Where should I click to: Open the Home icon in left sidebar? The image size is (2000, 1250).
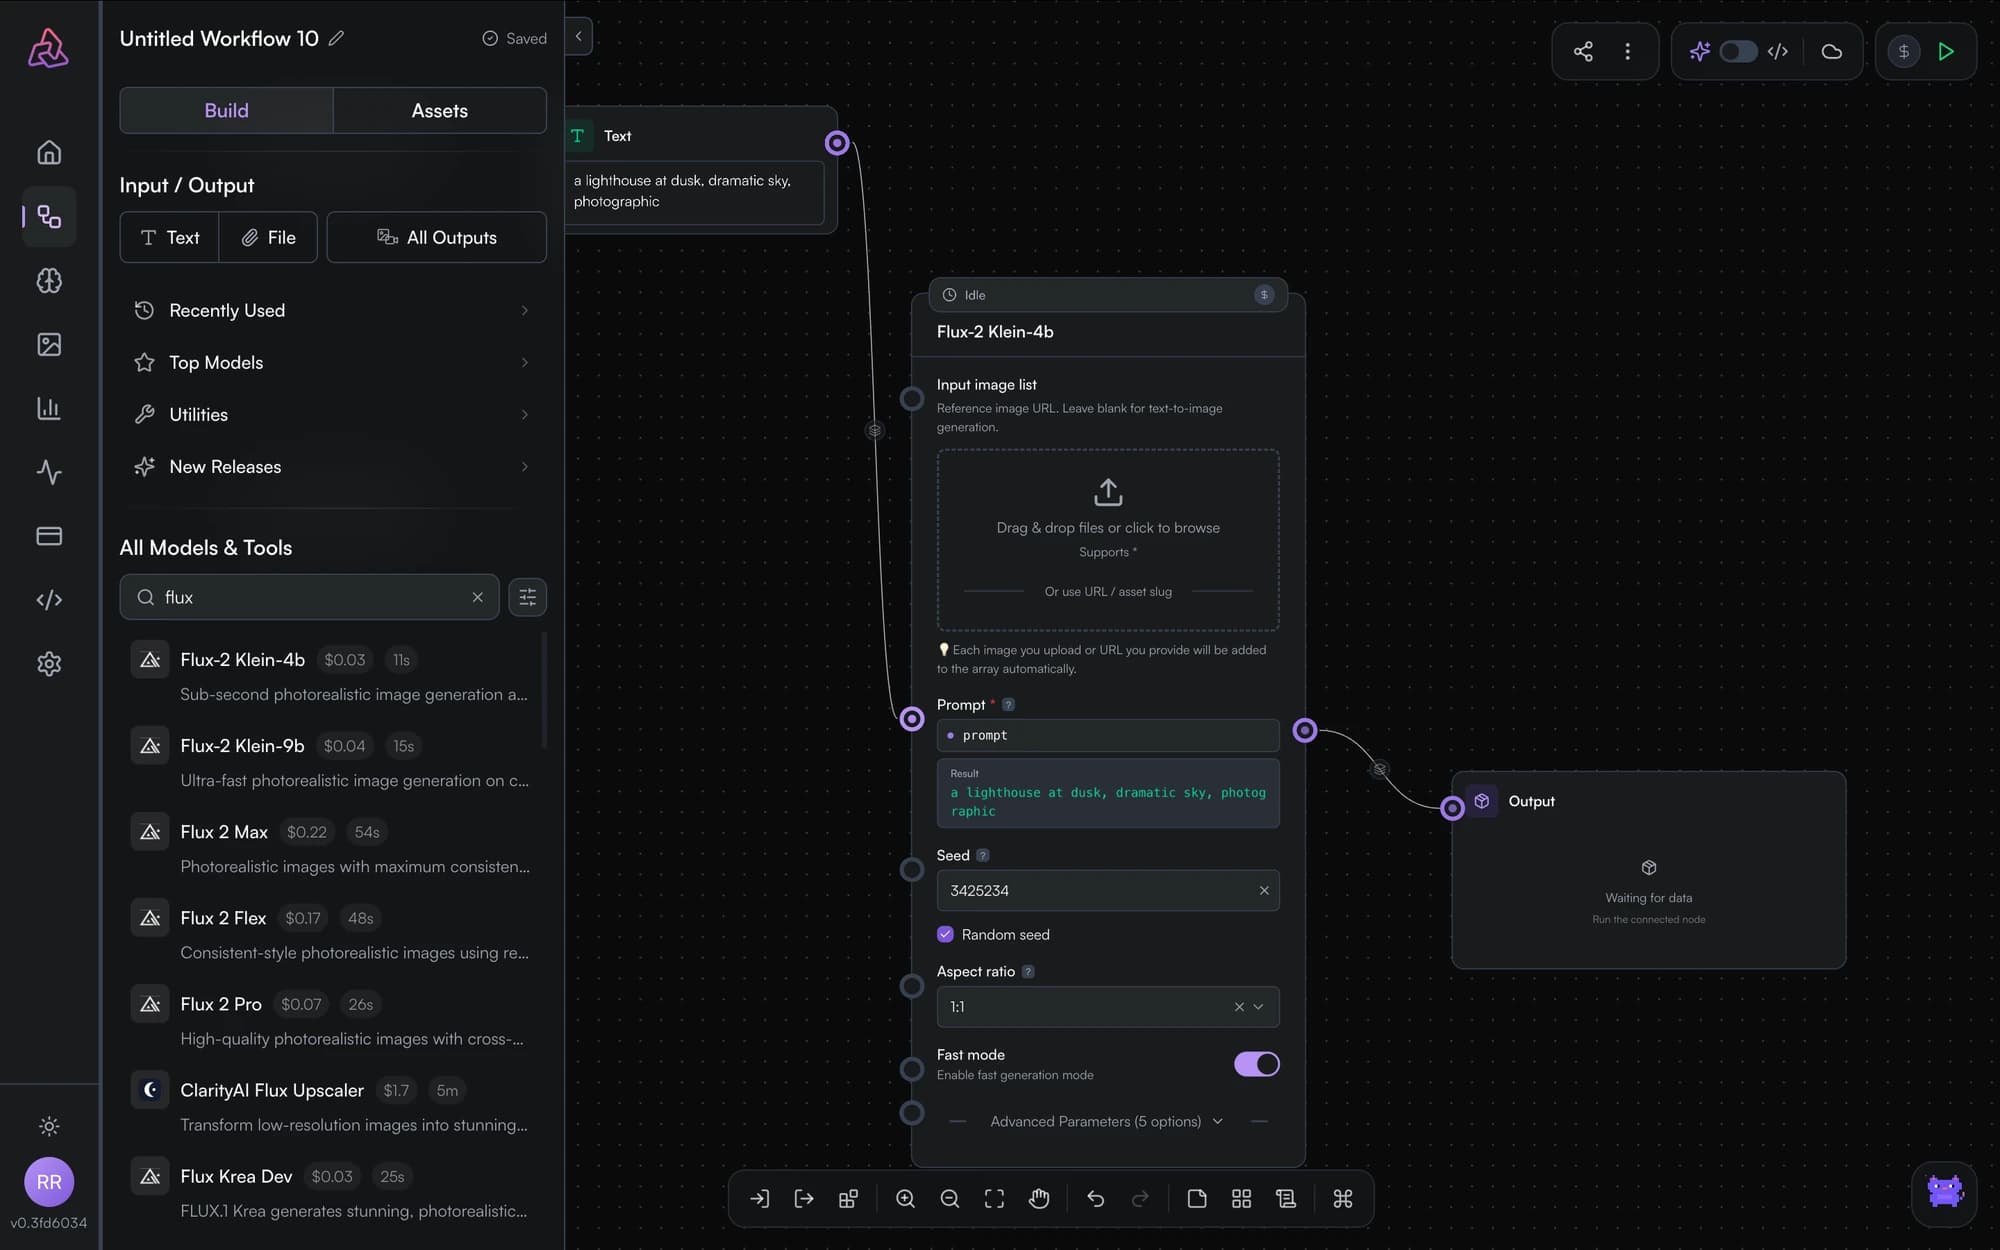click(x=49, y=152)
